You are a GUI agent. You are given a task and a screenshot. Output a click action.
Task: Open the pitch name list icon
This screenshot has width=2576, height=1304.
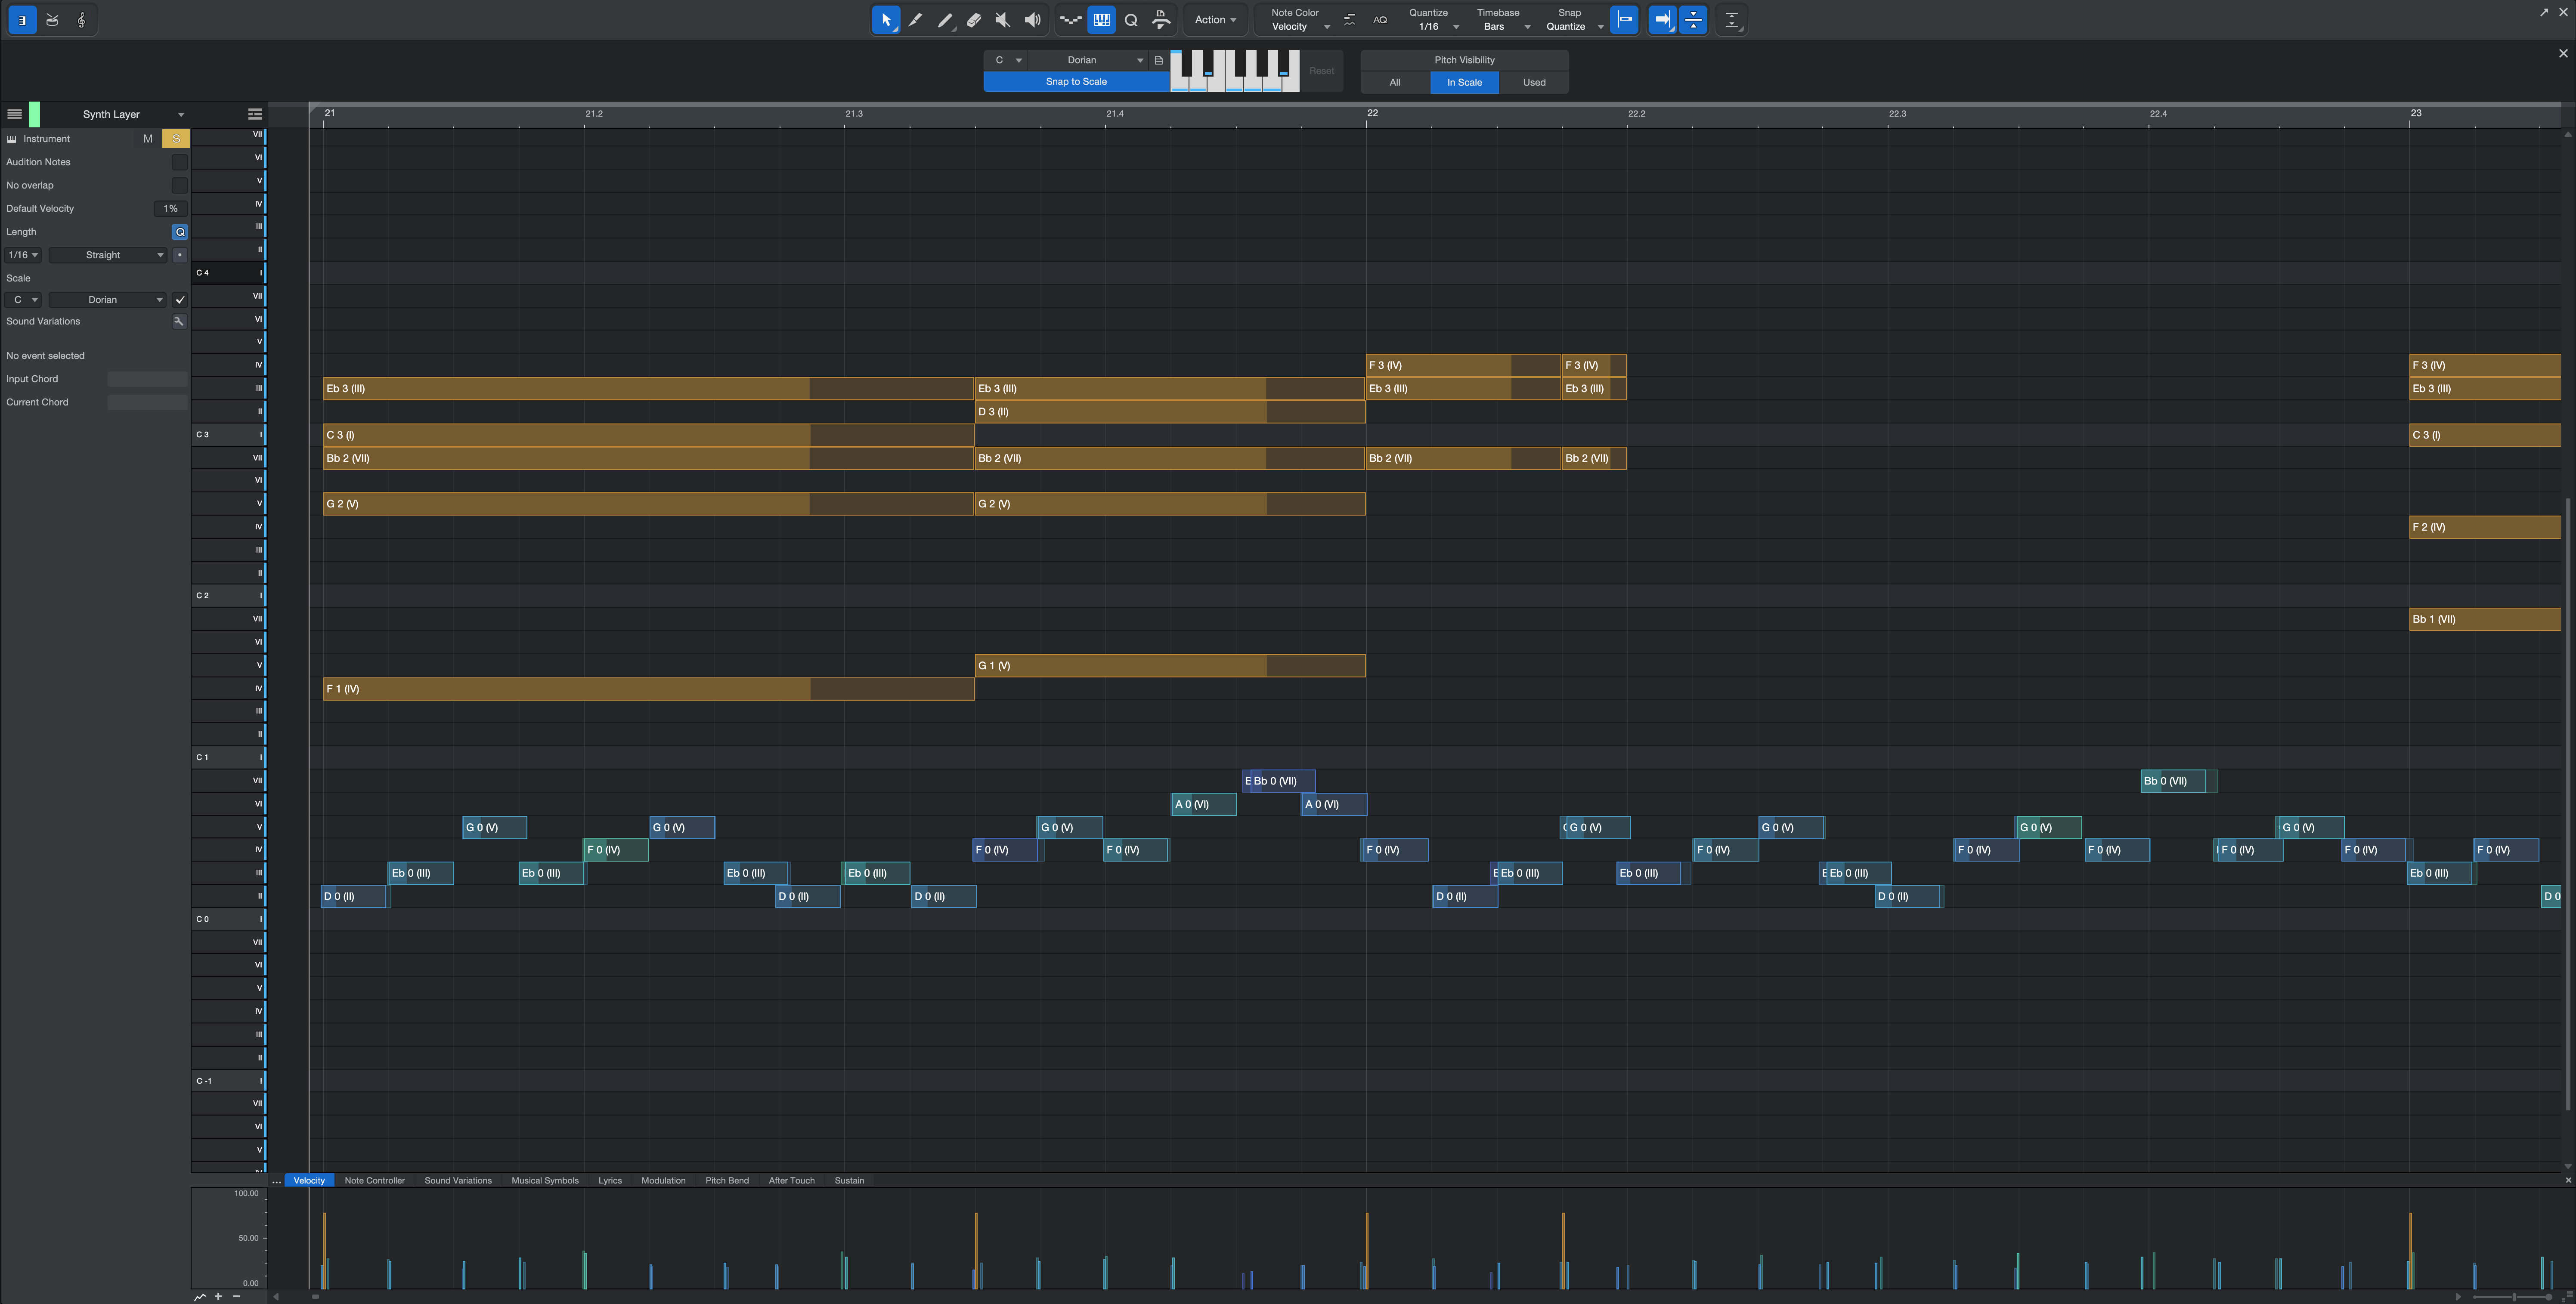pos(255,114)
